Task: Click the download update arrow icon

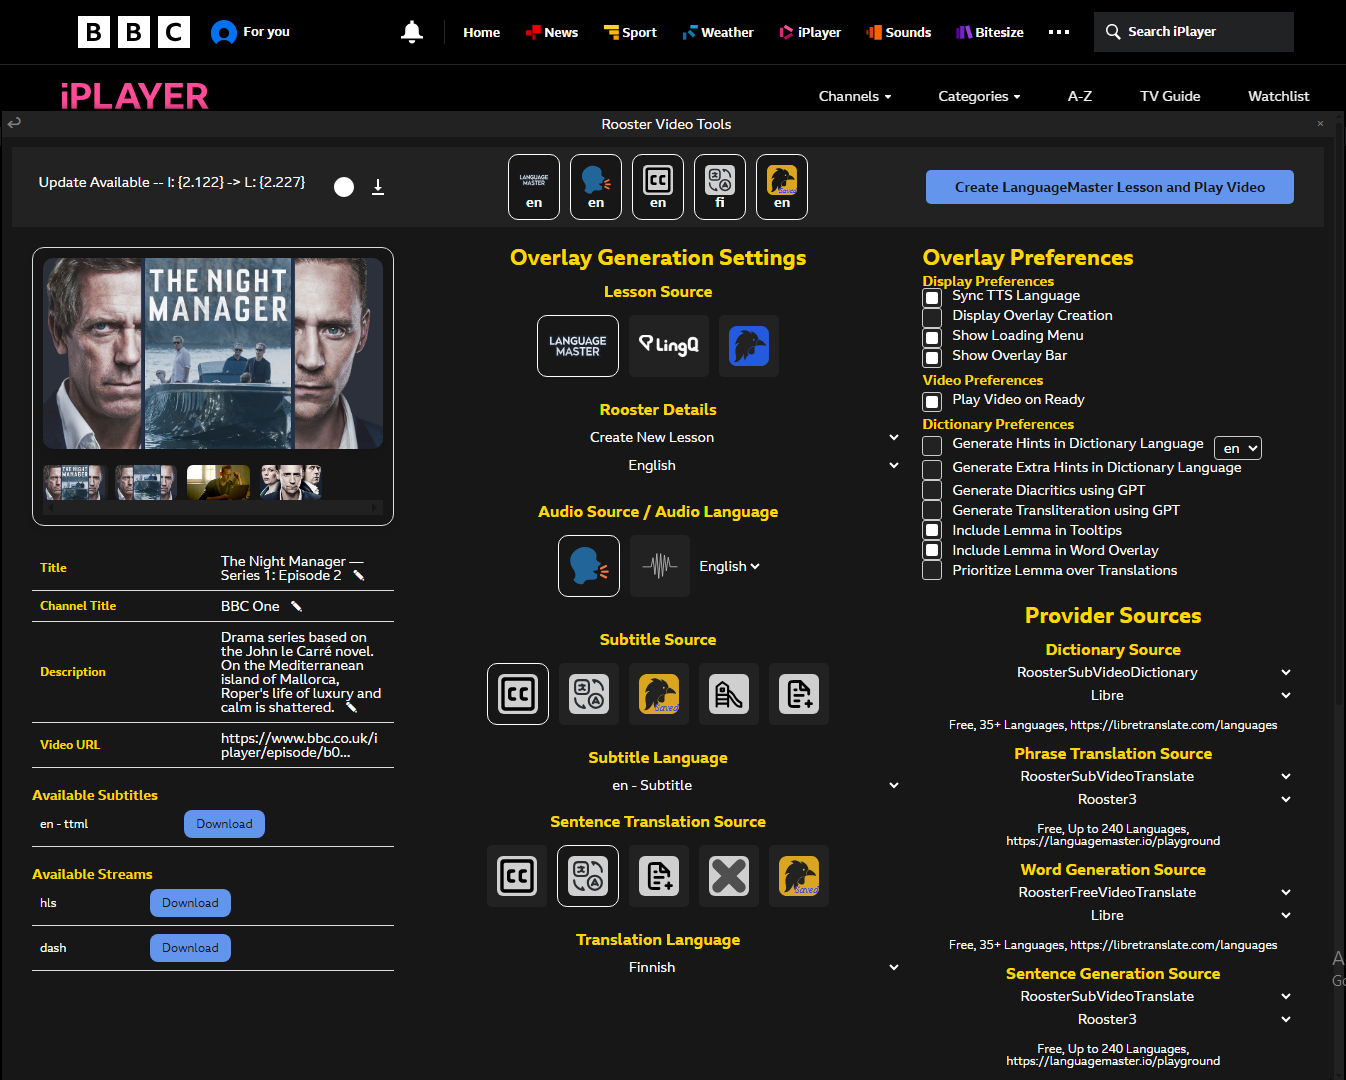Action: pos(378,187)
